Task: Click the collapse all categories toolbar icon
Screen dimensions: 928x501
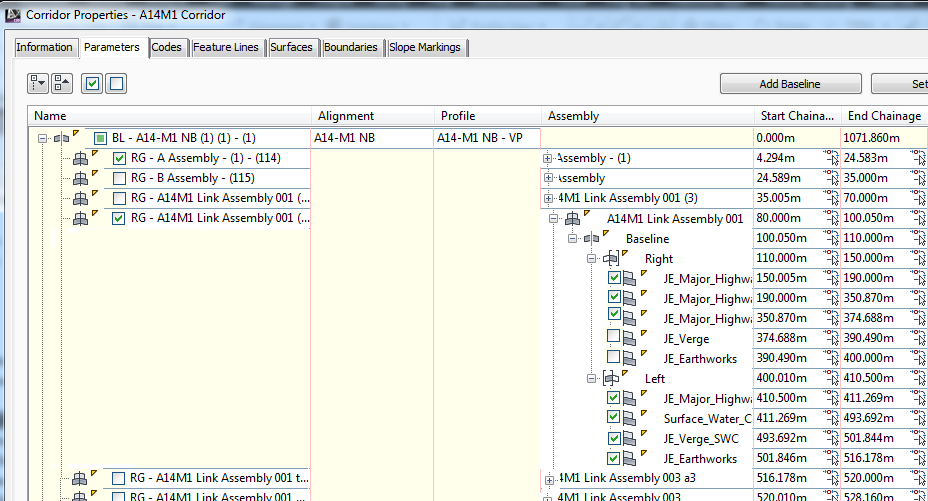Action: [62, 83]
